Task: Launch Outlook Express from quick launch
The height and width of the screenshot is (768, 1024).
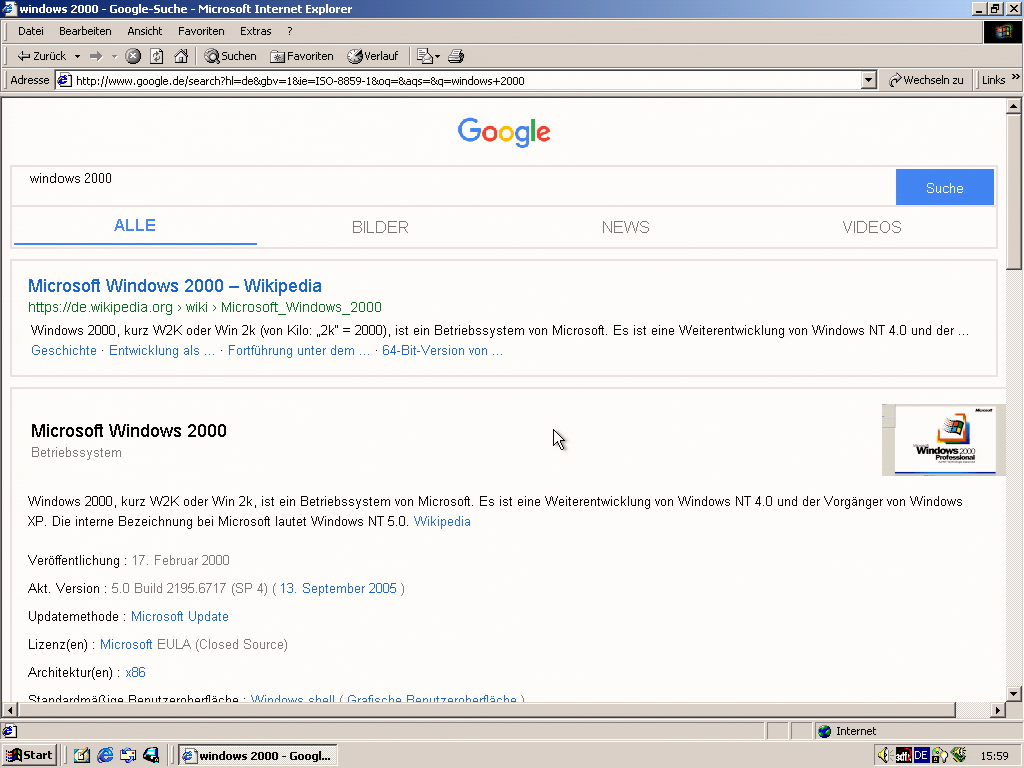Action: 128,756
